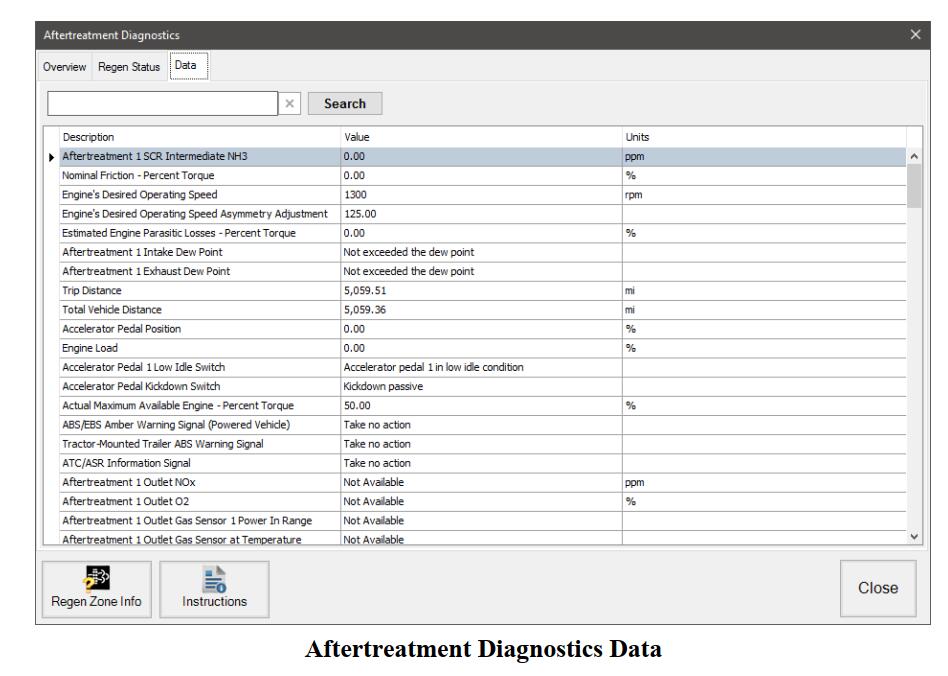Select Engine's Desired Operating Speed Asymmetry Adjustment
Screen dimensions: 948x676
tap(482, 214)
